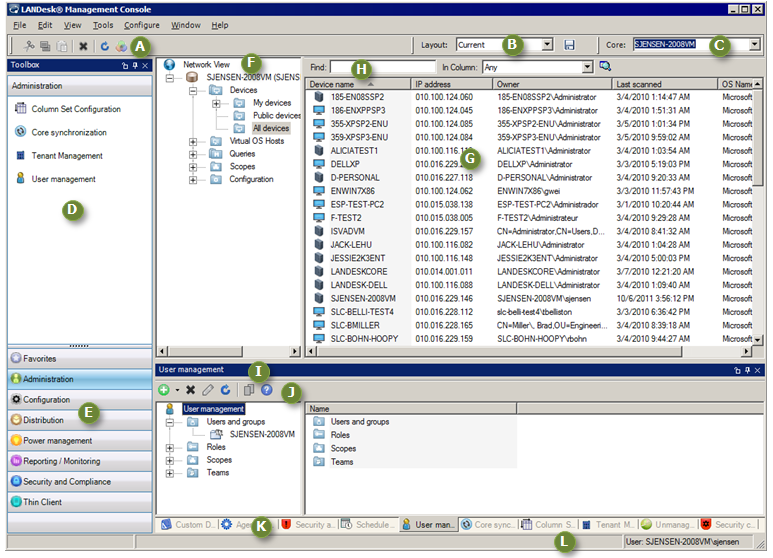Screen dimensions: 773x558
Task: Sort by the Last scanned column header
Action: click(664, 84)
